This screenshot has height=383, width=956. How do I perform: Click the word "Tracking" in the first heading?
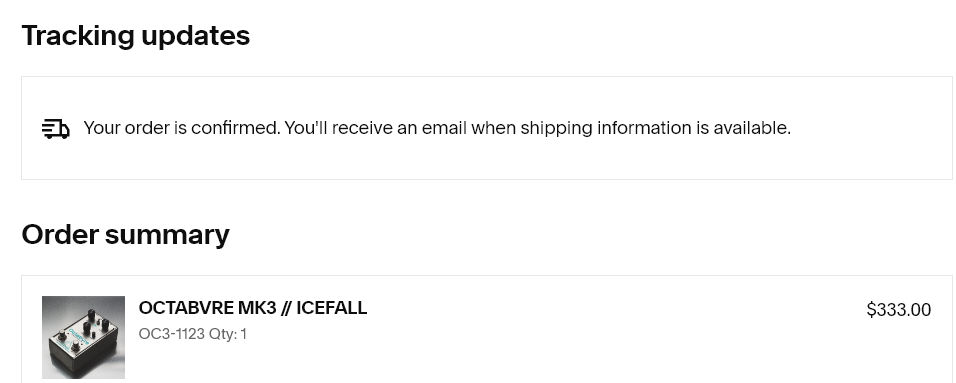78,35
